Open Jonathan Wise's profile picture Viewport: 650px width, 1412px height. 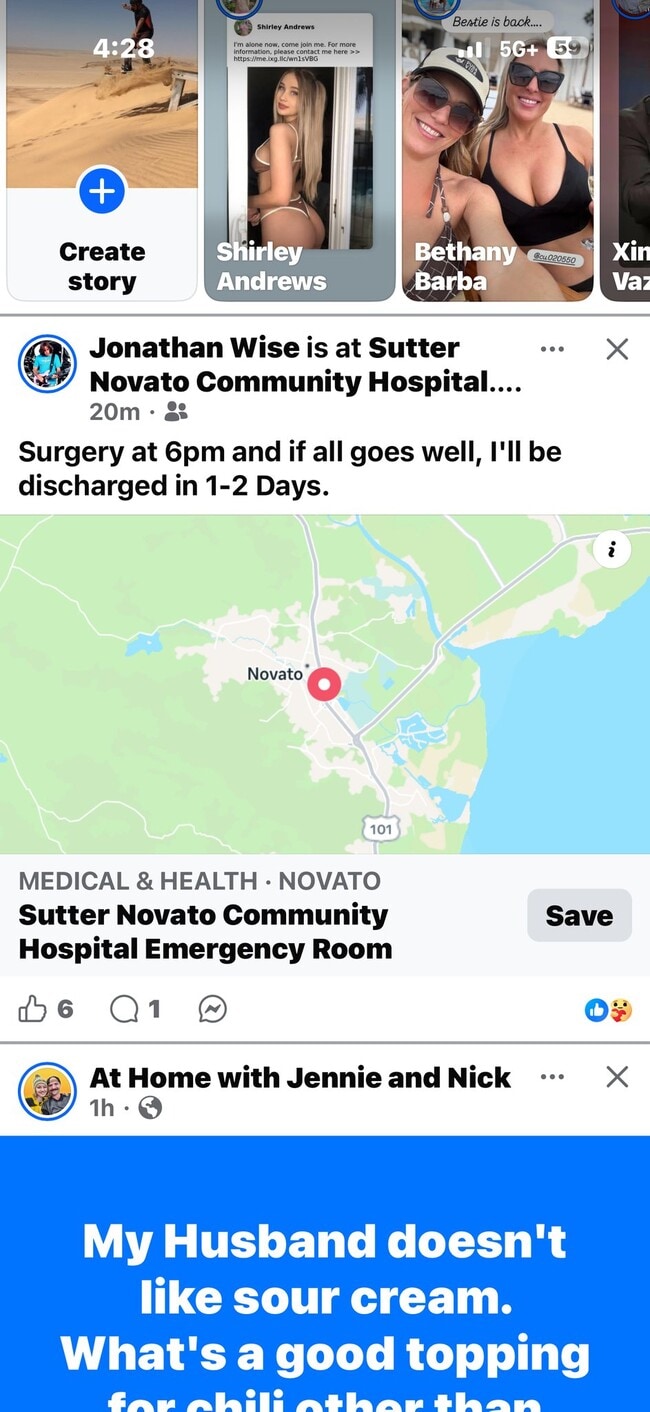48,364
